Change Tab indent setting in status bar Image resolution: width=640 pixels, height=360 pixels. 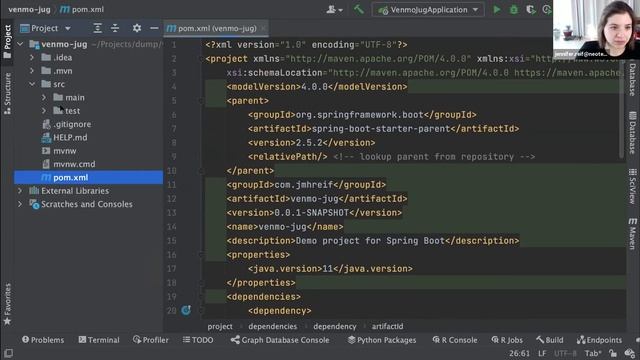click(593, 353)
